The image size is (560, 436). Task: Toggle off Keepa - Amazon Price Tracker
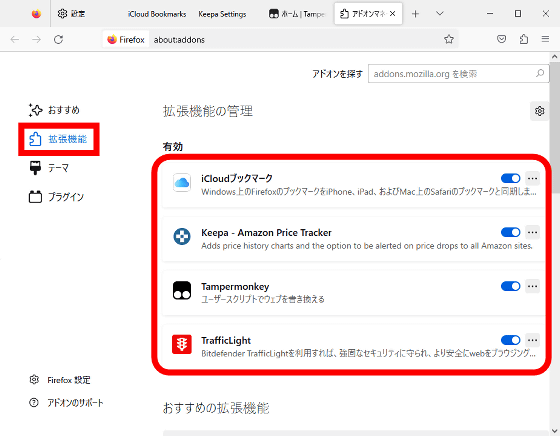pos(510,232)
